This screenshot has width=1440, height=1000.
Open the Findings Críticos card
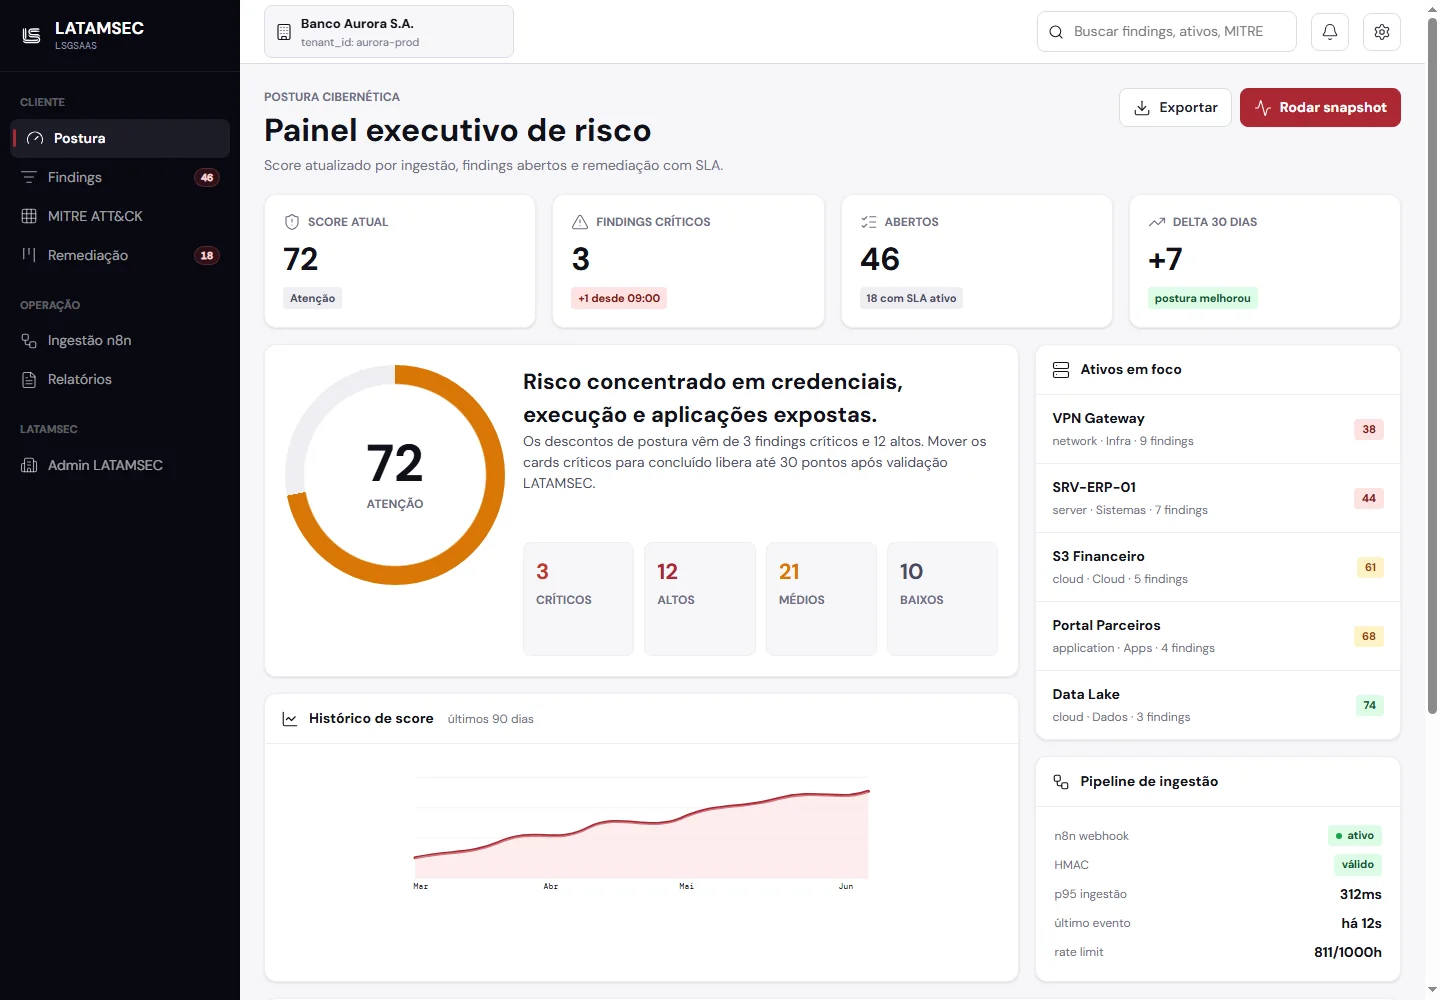pyautogui.click(x=688, y=261)
